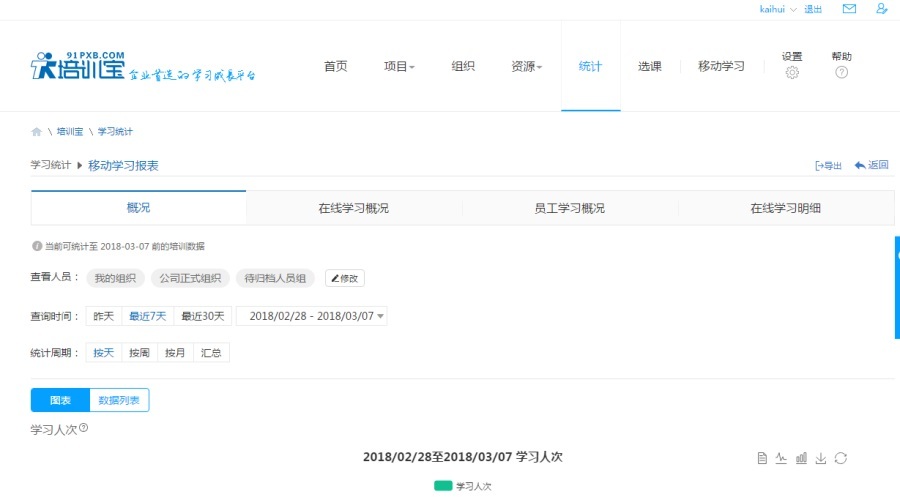Set statistics period to 按月
900x497 pixels.
click(x=175, y=353)
